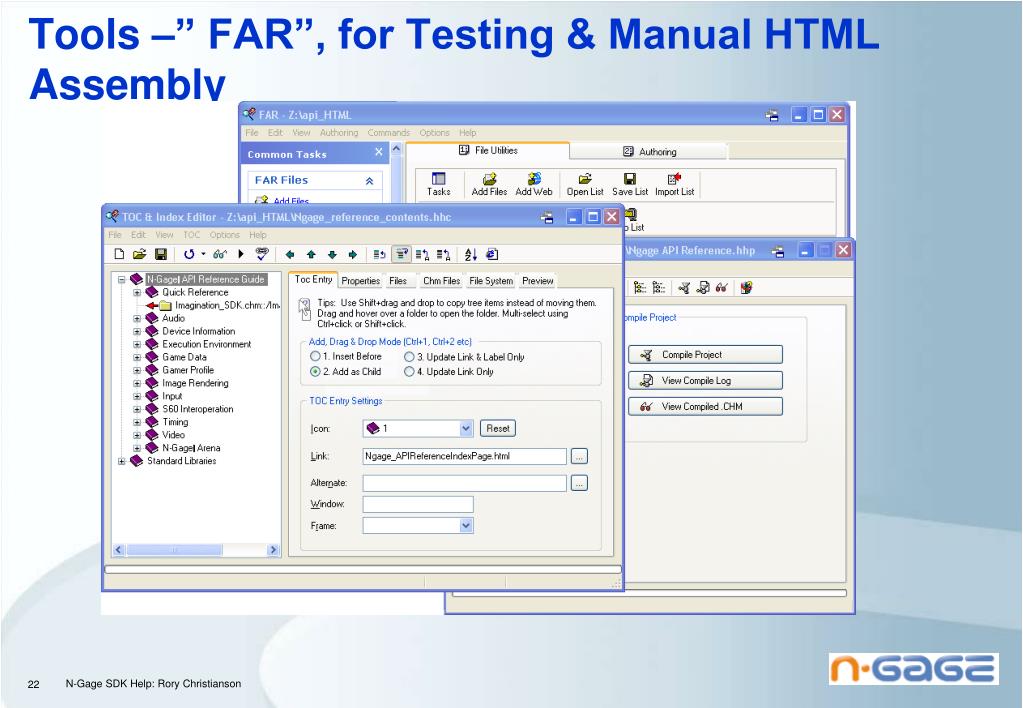Click the Tasks icon in FAR File Utilities
The width and height of the screenshot is (1023, 708).
tap(438, 184)
